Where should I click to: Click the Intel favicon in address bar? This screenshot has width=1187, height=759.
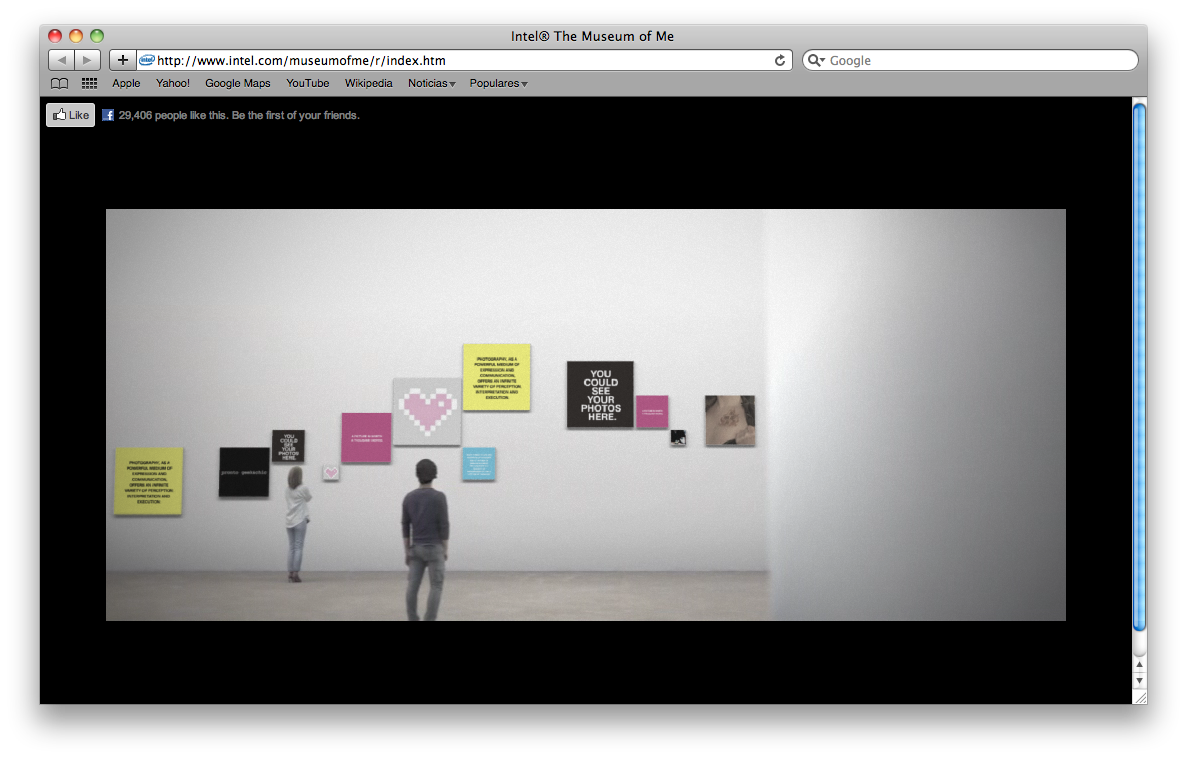pos(147,60)
